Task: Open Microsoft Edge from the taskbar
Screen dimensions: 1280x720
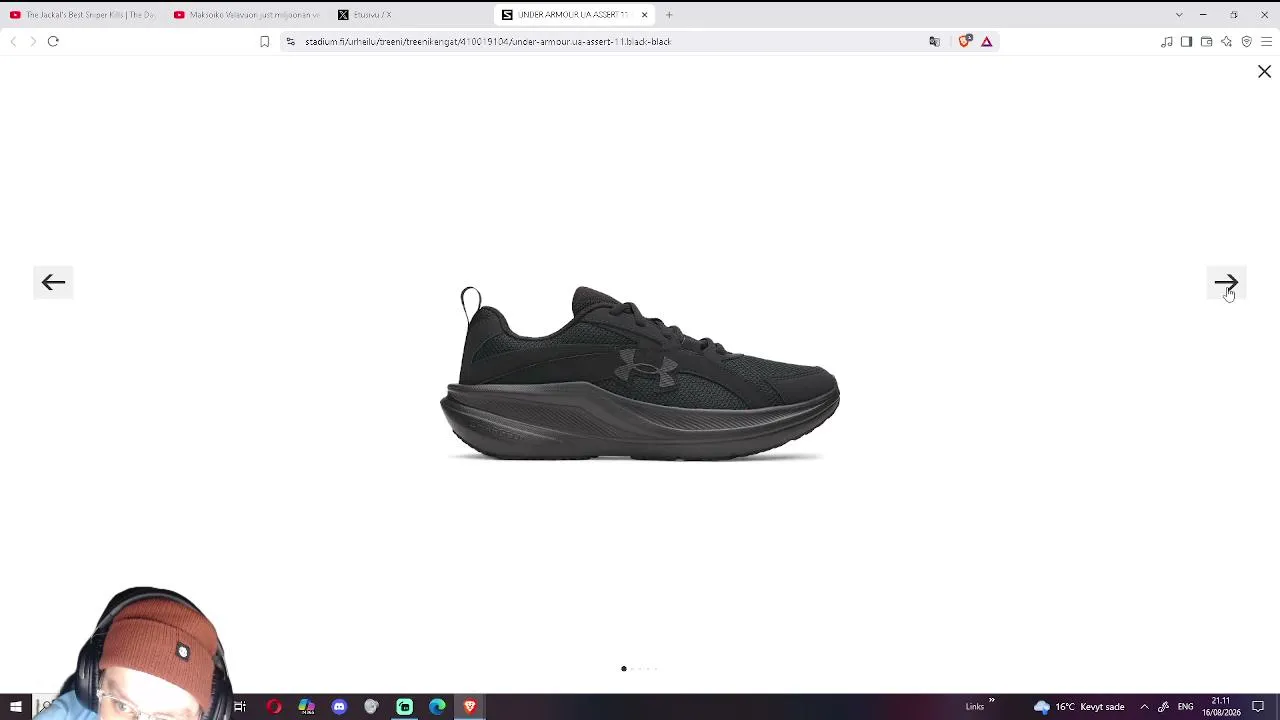Action: (437, 707)
